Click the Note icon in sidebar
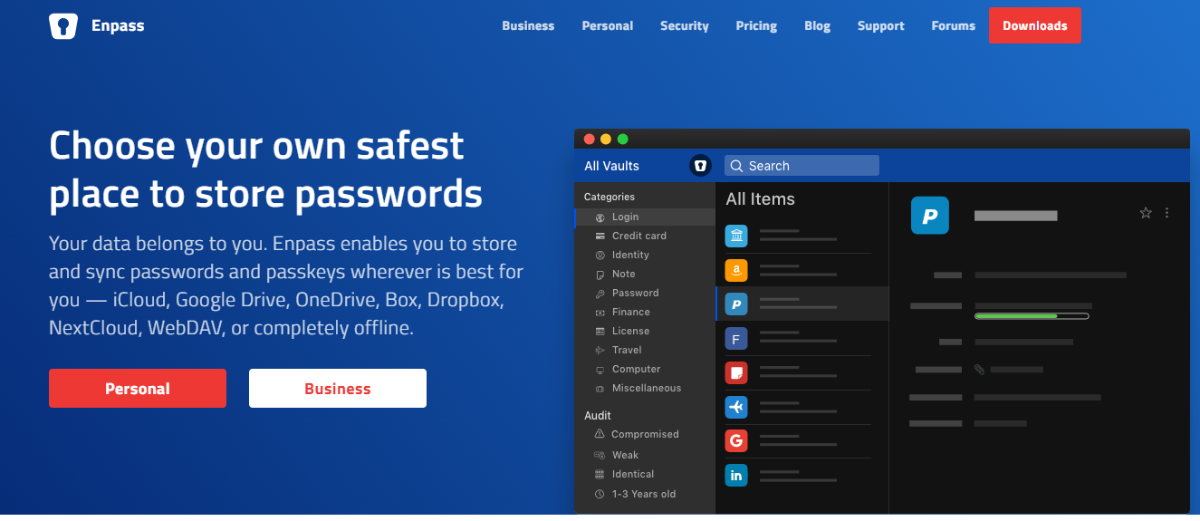The height and width of the screenshot is (521, 1200). tap(600, 274)
